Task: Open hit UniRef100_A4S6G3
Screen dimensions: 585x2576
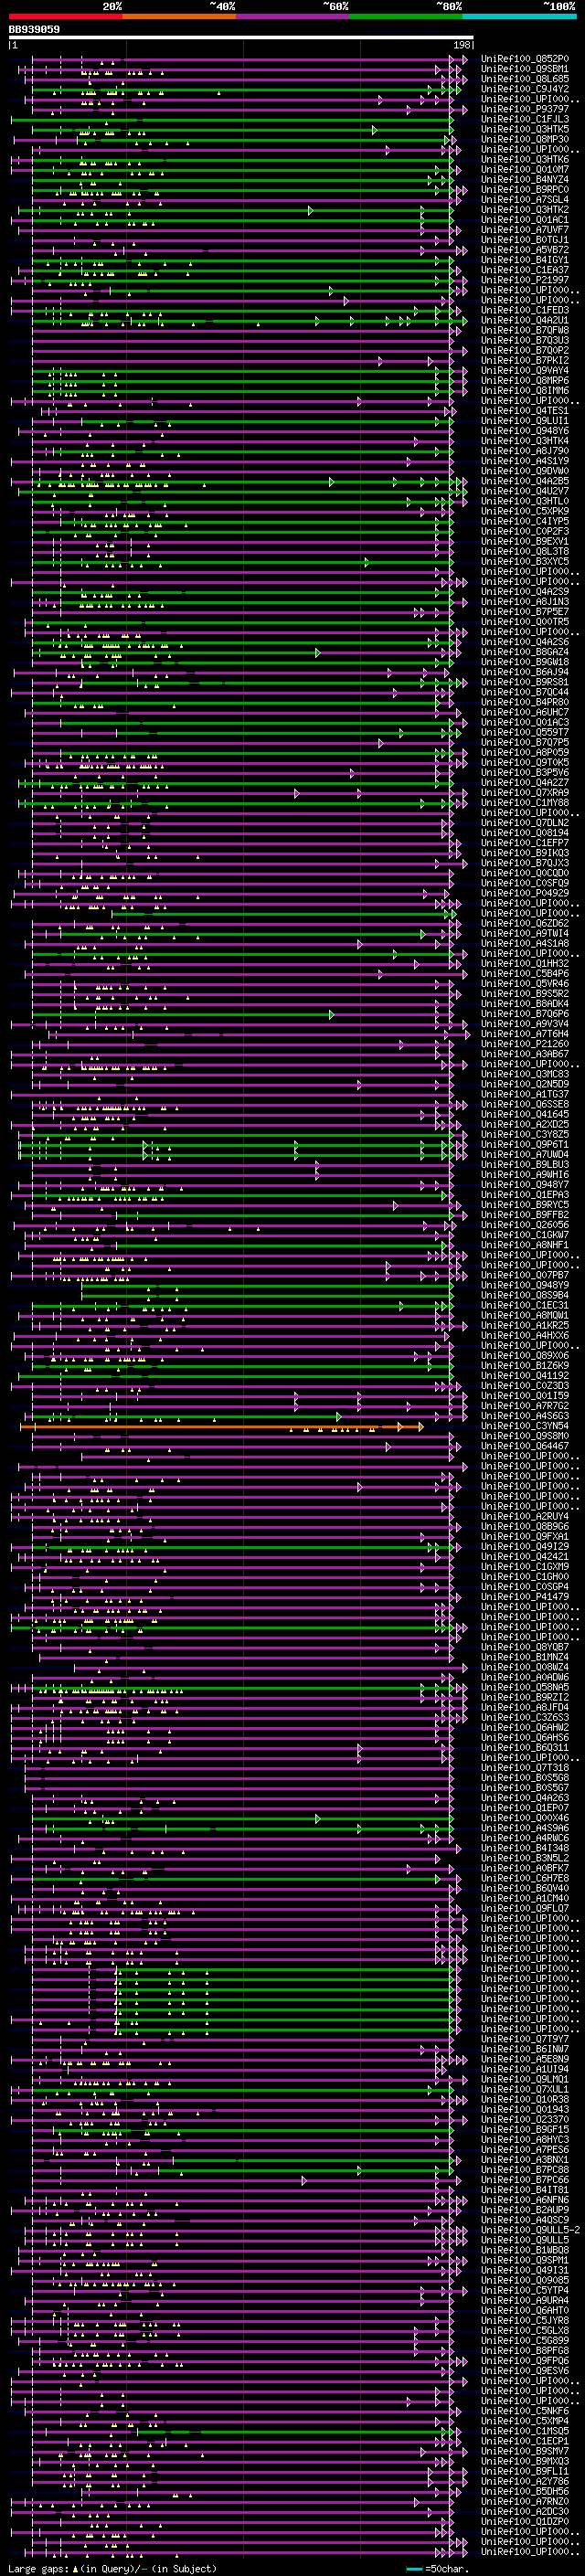Action: (x=525, y=1416)
